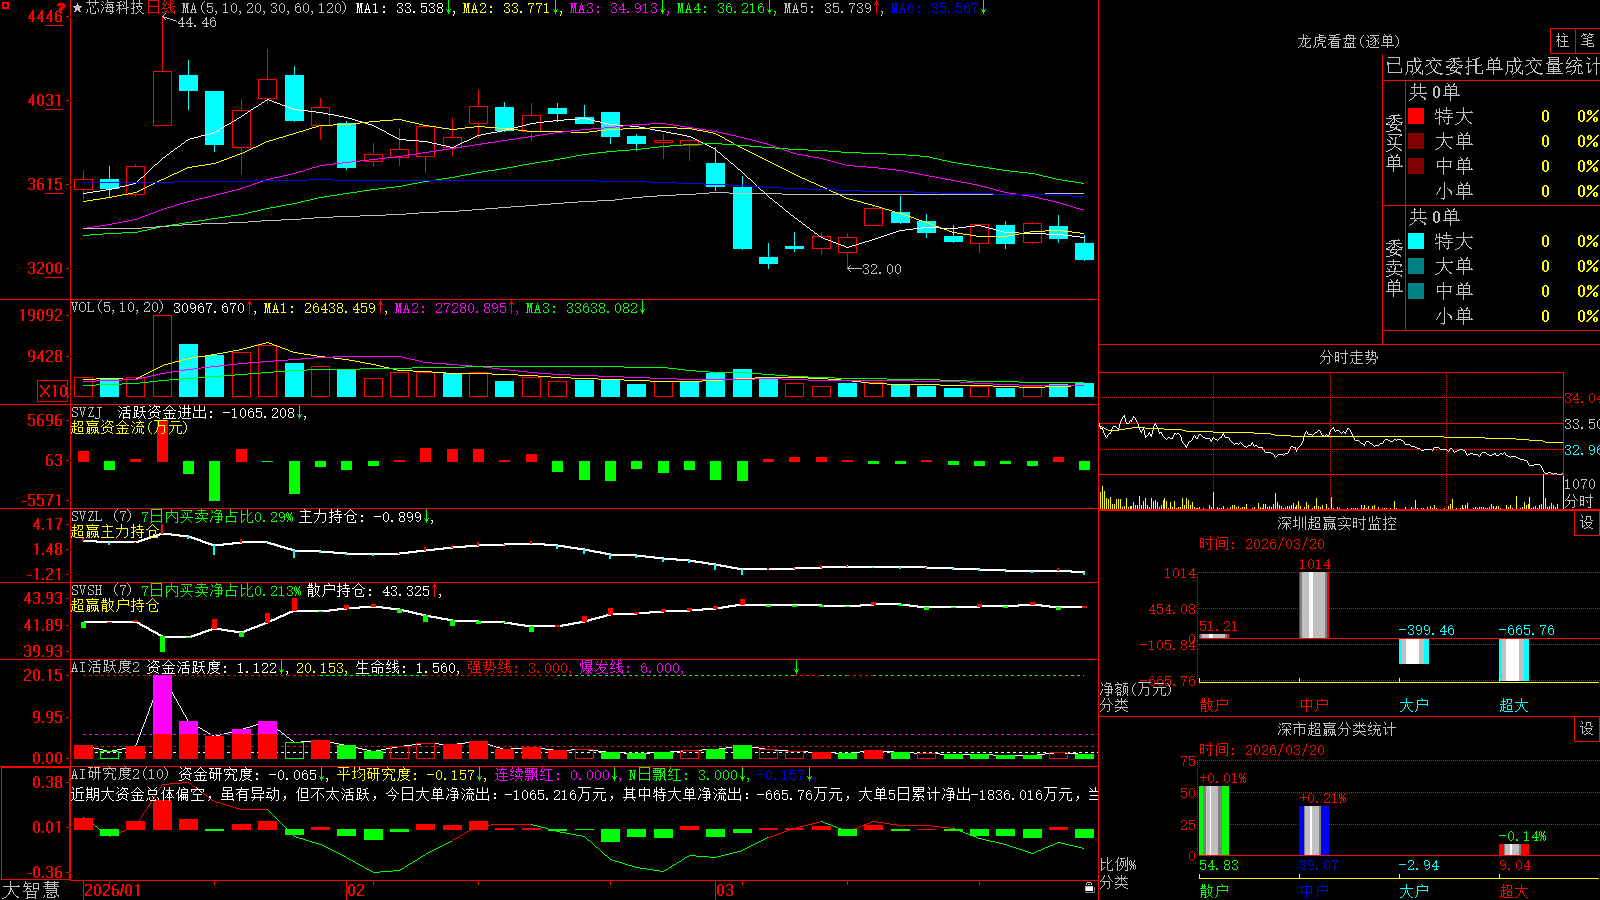
Task: Click the SVZL (7) indicator name
Action: coord(101,517)
